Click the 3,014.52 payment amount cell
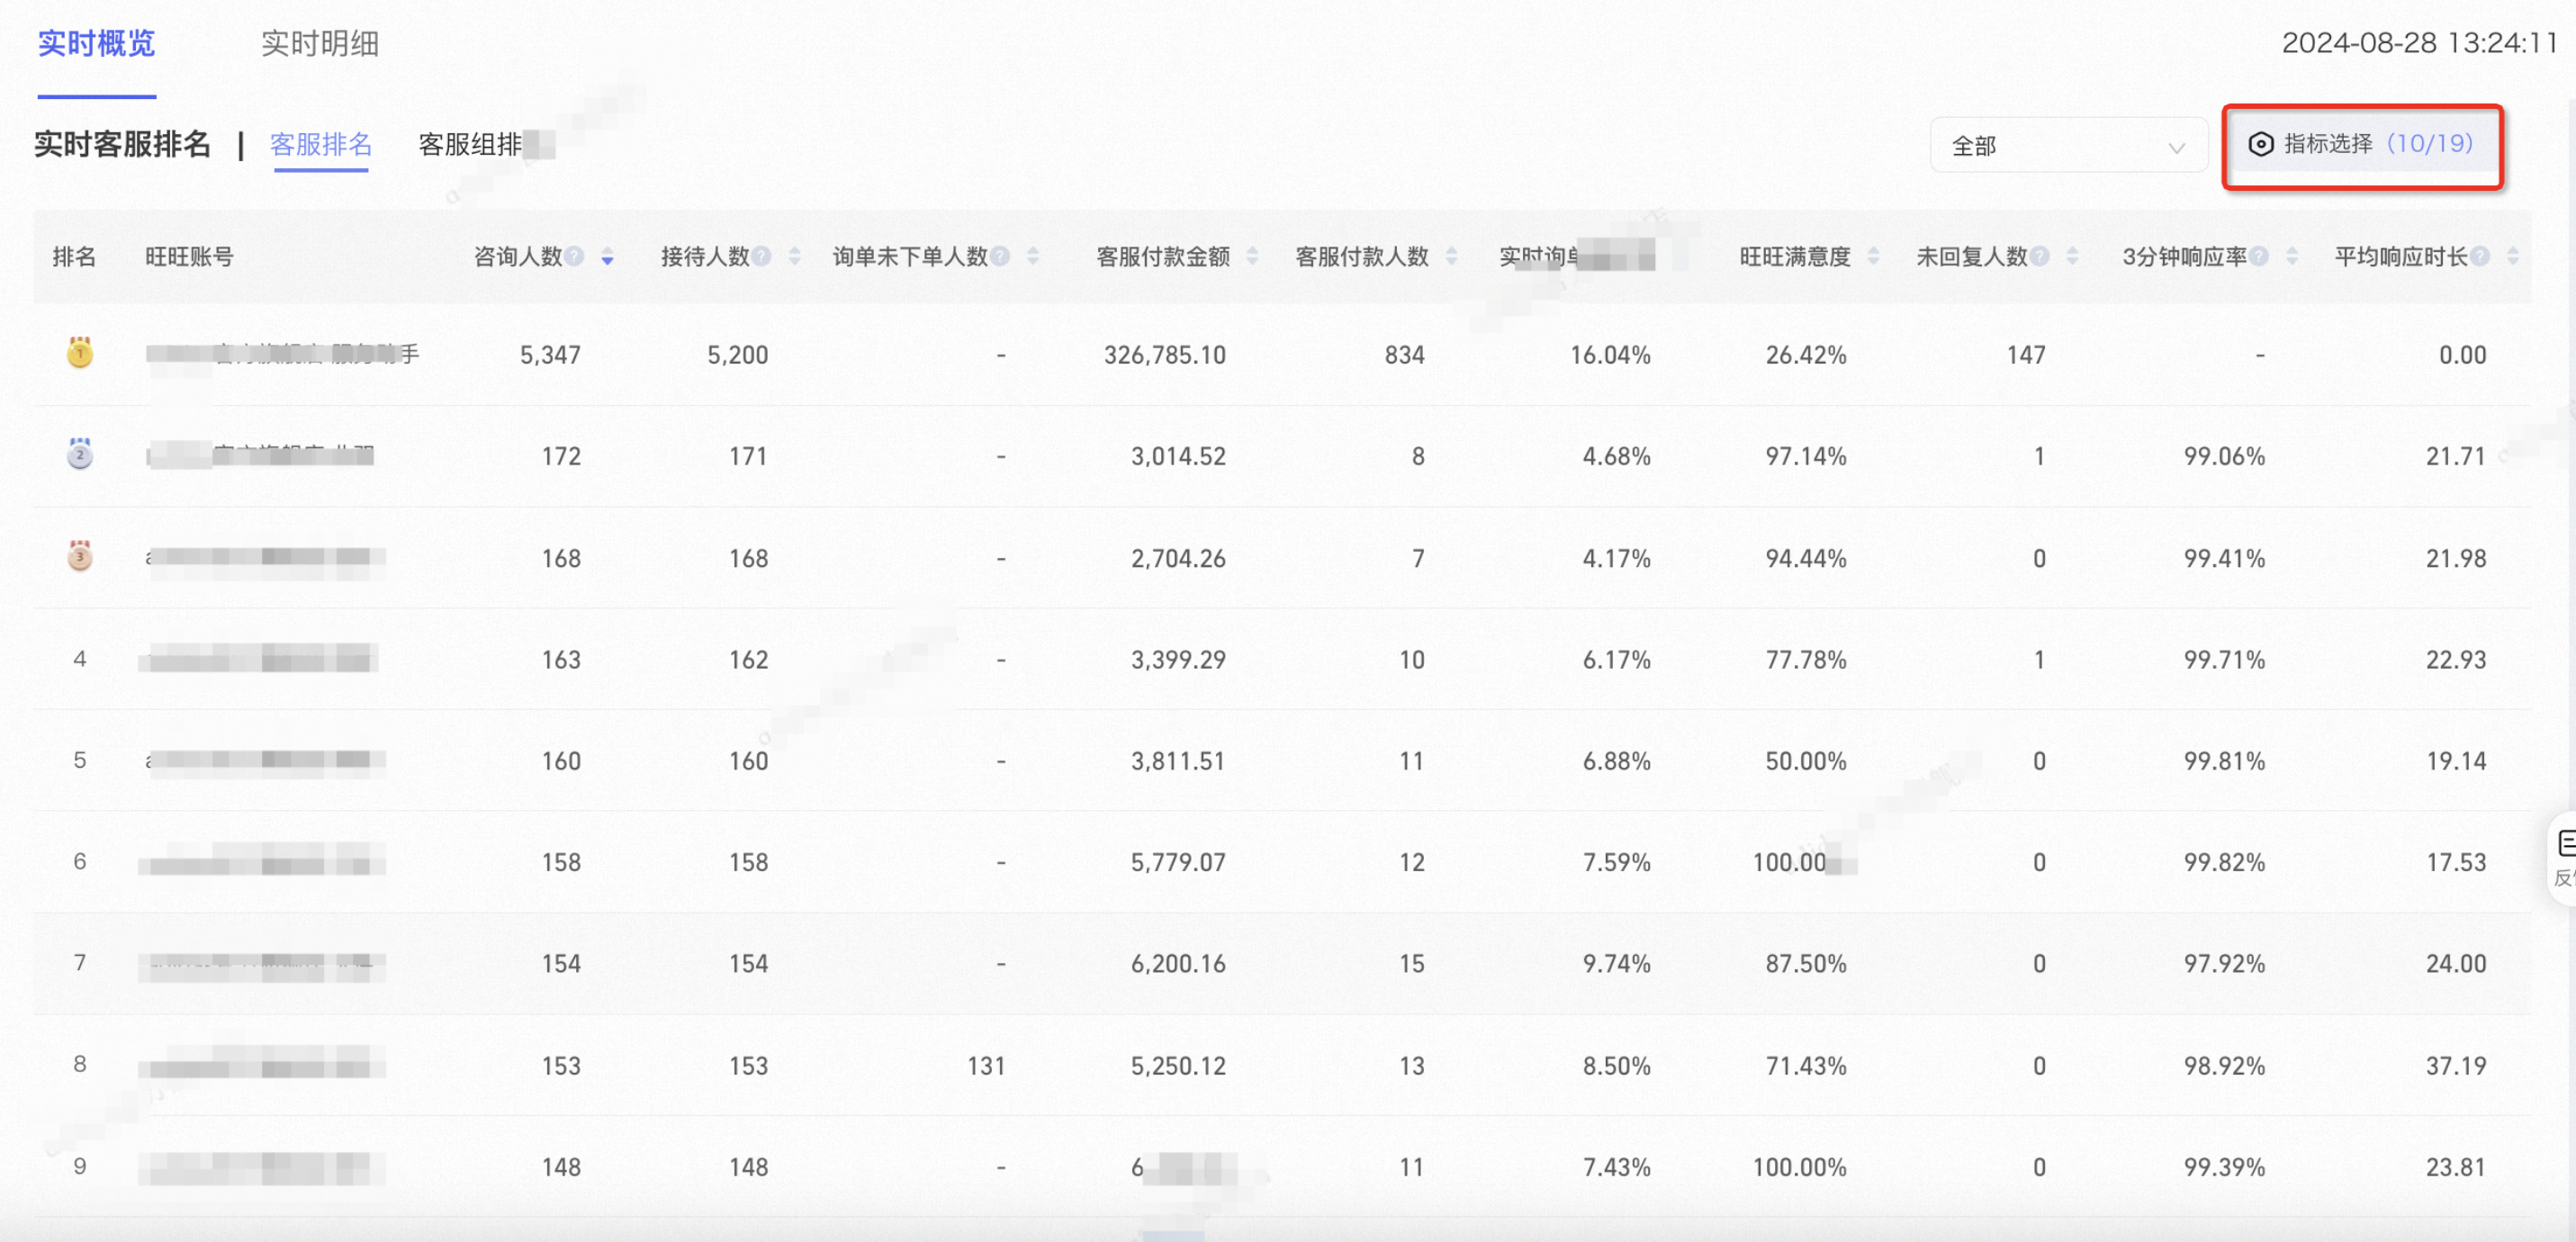2576x1242 pixels. click(x=1178, y=457)
